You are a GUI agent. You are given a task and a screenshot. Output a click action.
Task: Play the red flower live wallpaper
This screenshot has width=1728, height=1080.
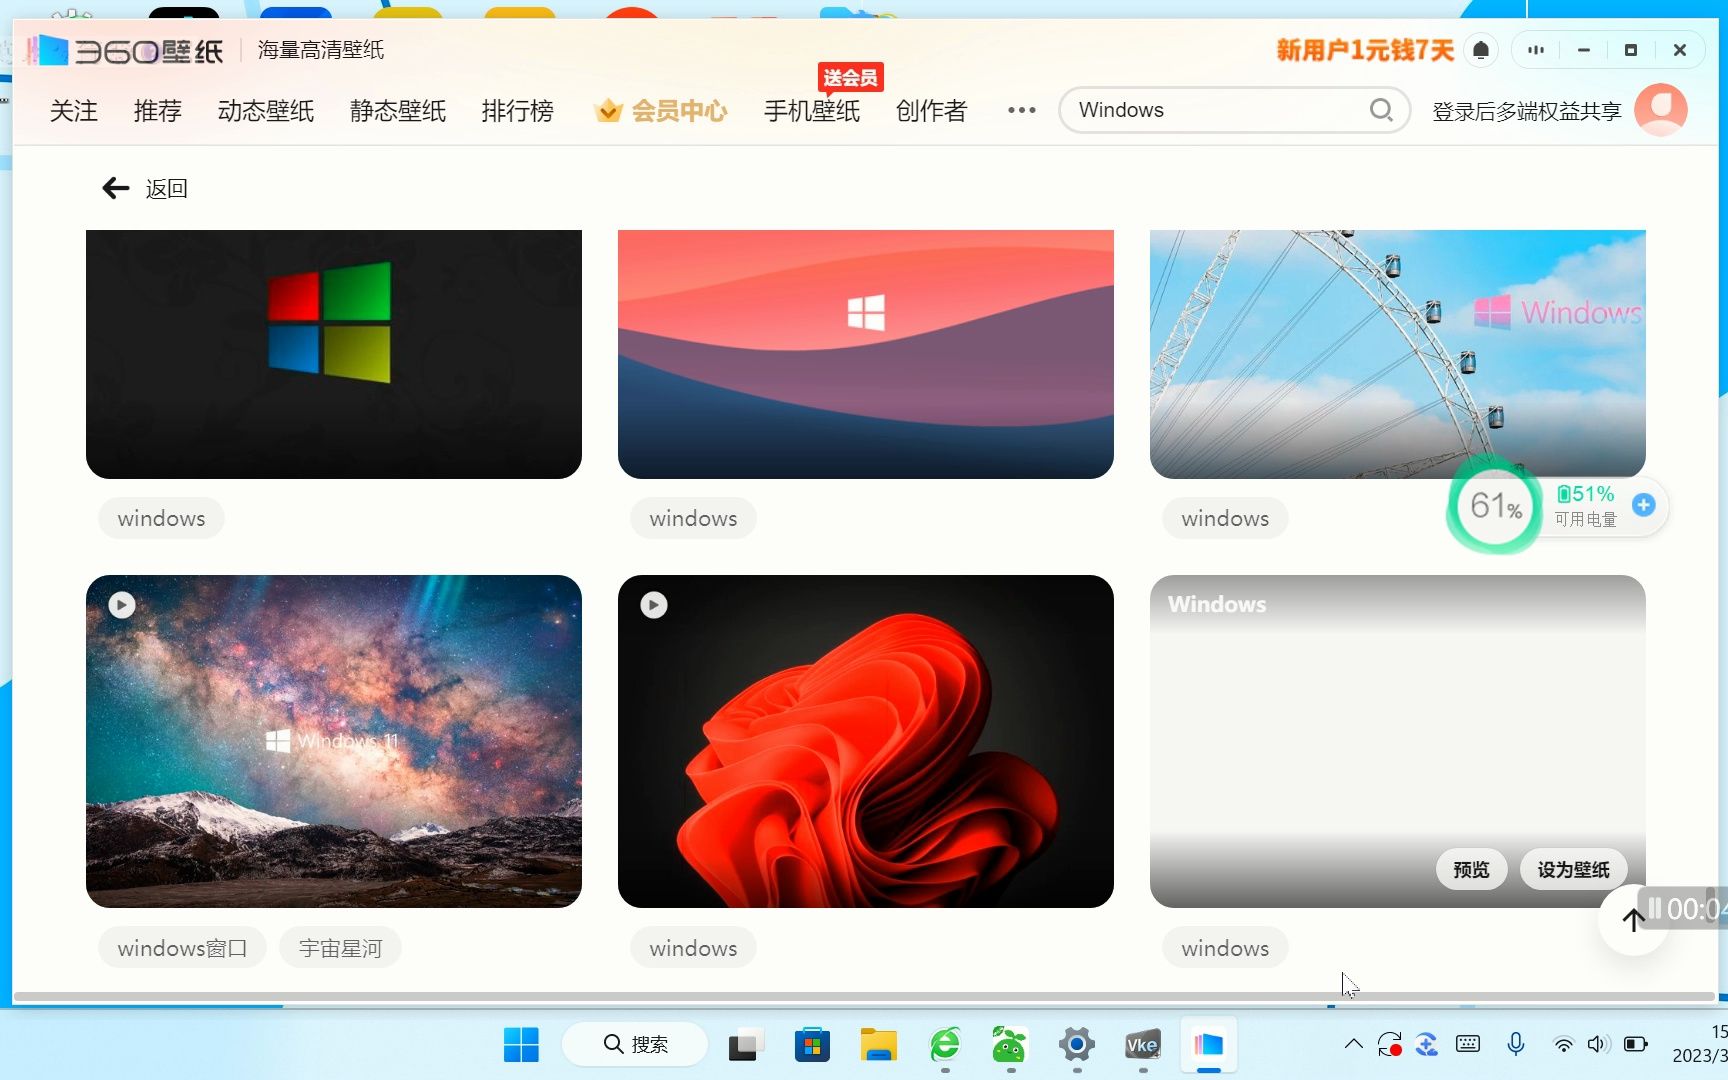[654, 605]
